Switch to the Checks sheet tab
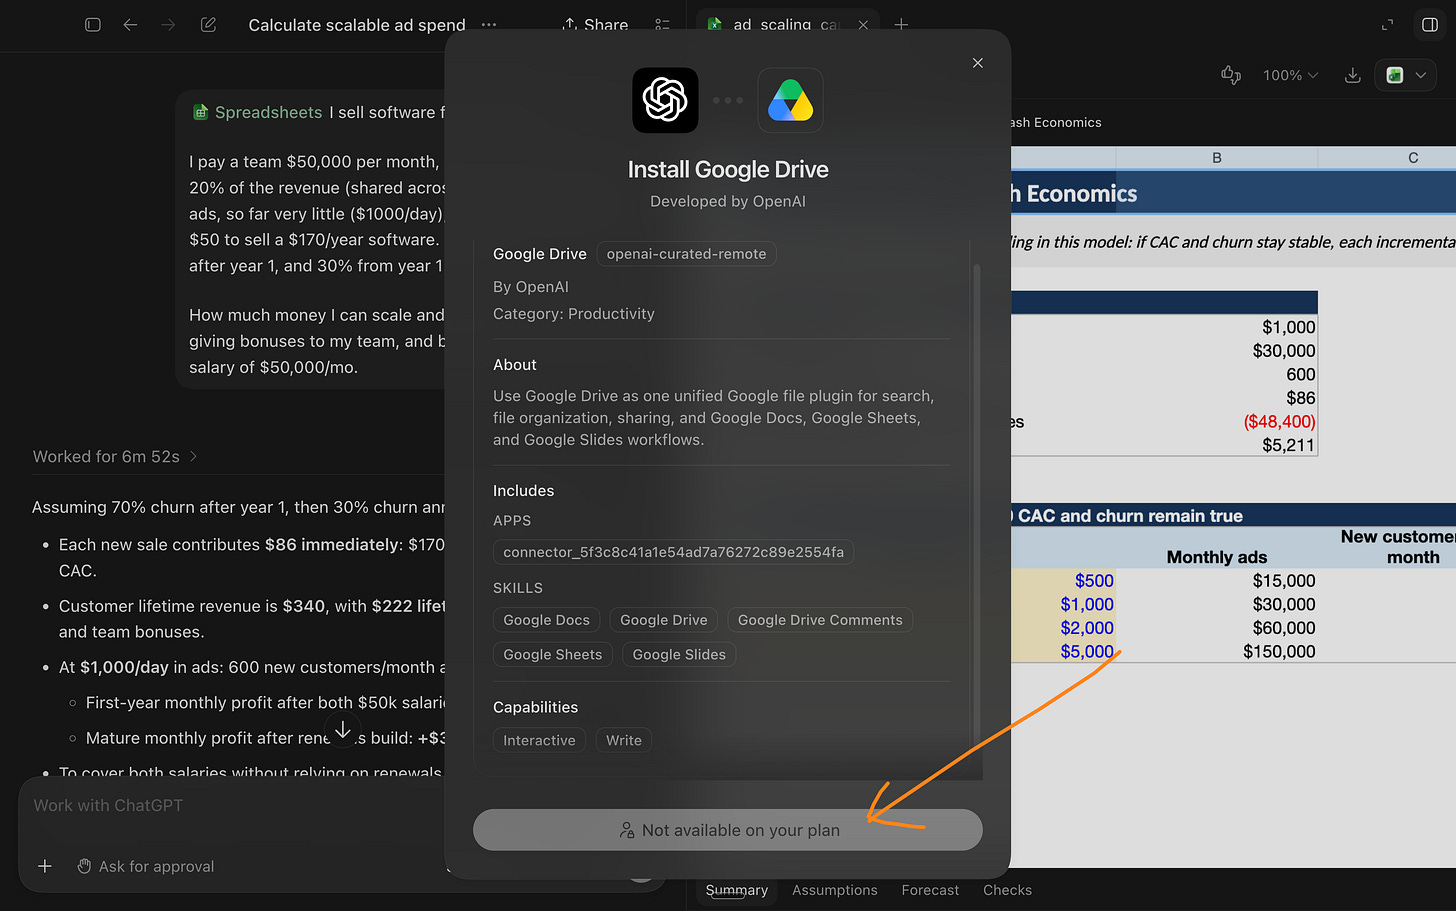The image size is (1456, 911). [1007, 890]
